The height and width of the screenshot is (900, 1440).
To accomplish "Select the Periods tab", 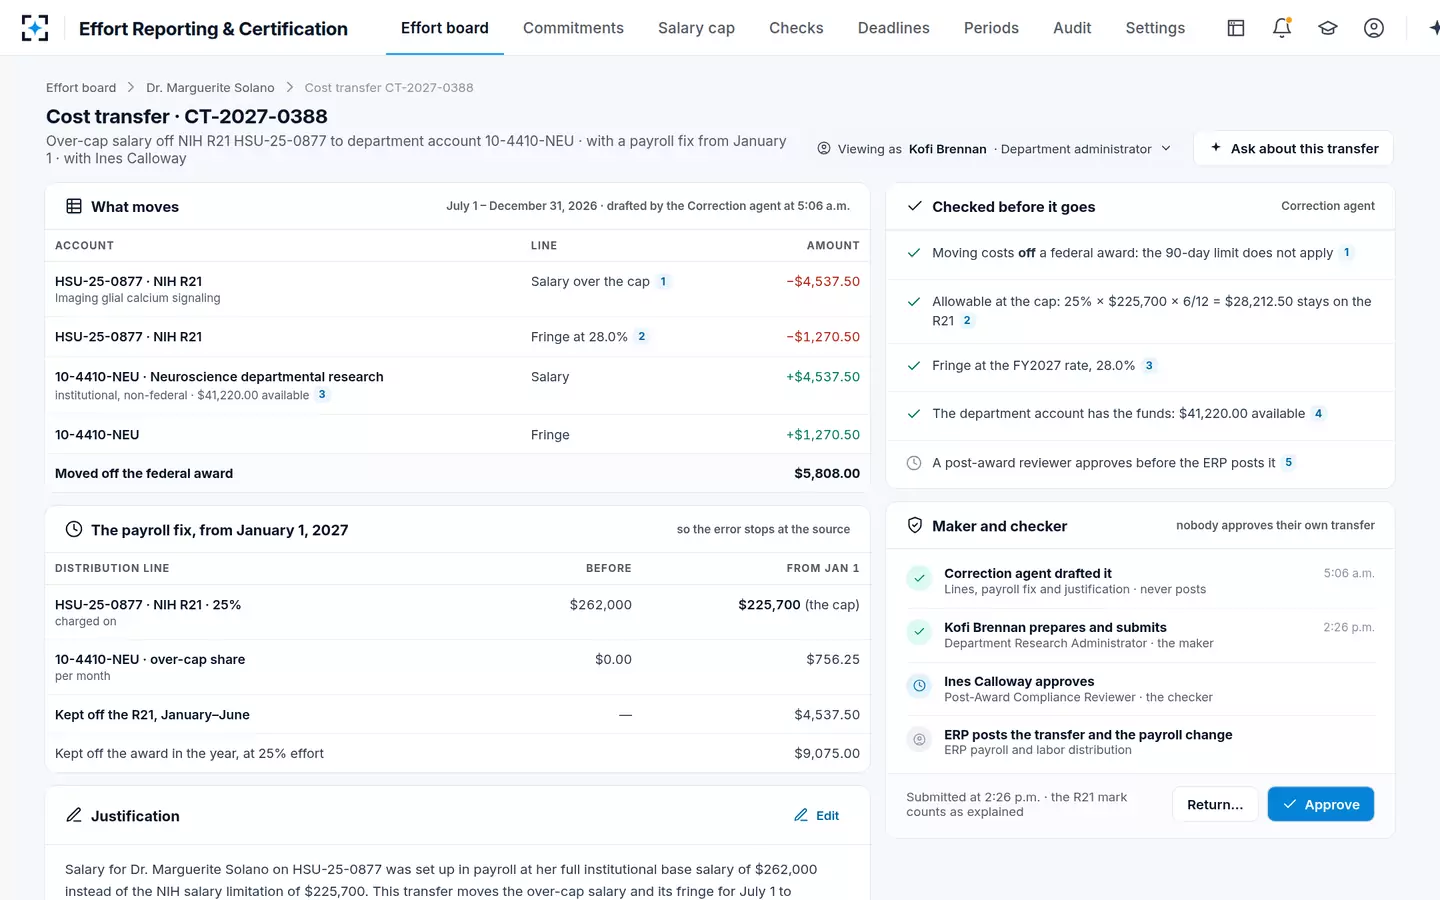I will (991, 28).
